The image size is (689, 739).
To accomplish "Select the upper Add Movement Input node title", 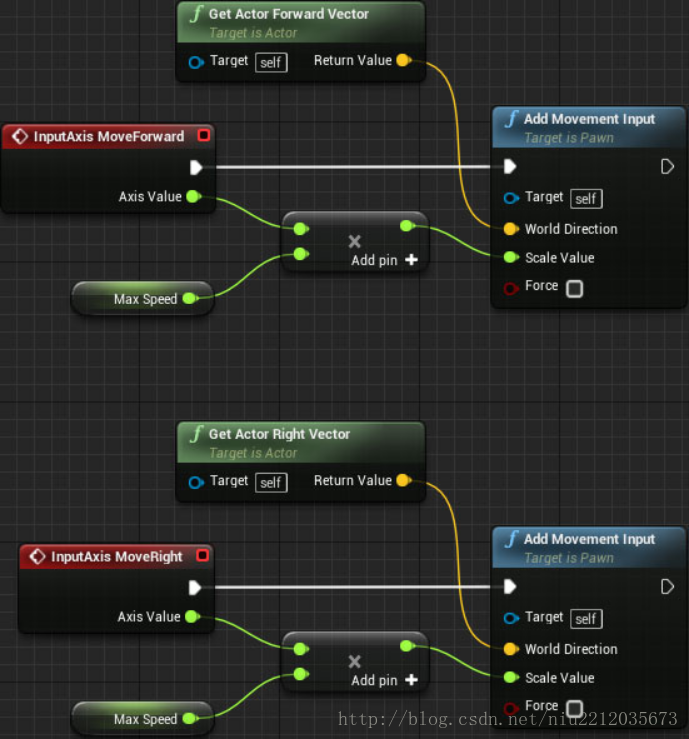I will 589,119.
